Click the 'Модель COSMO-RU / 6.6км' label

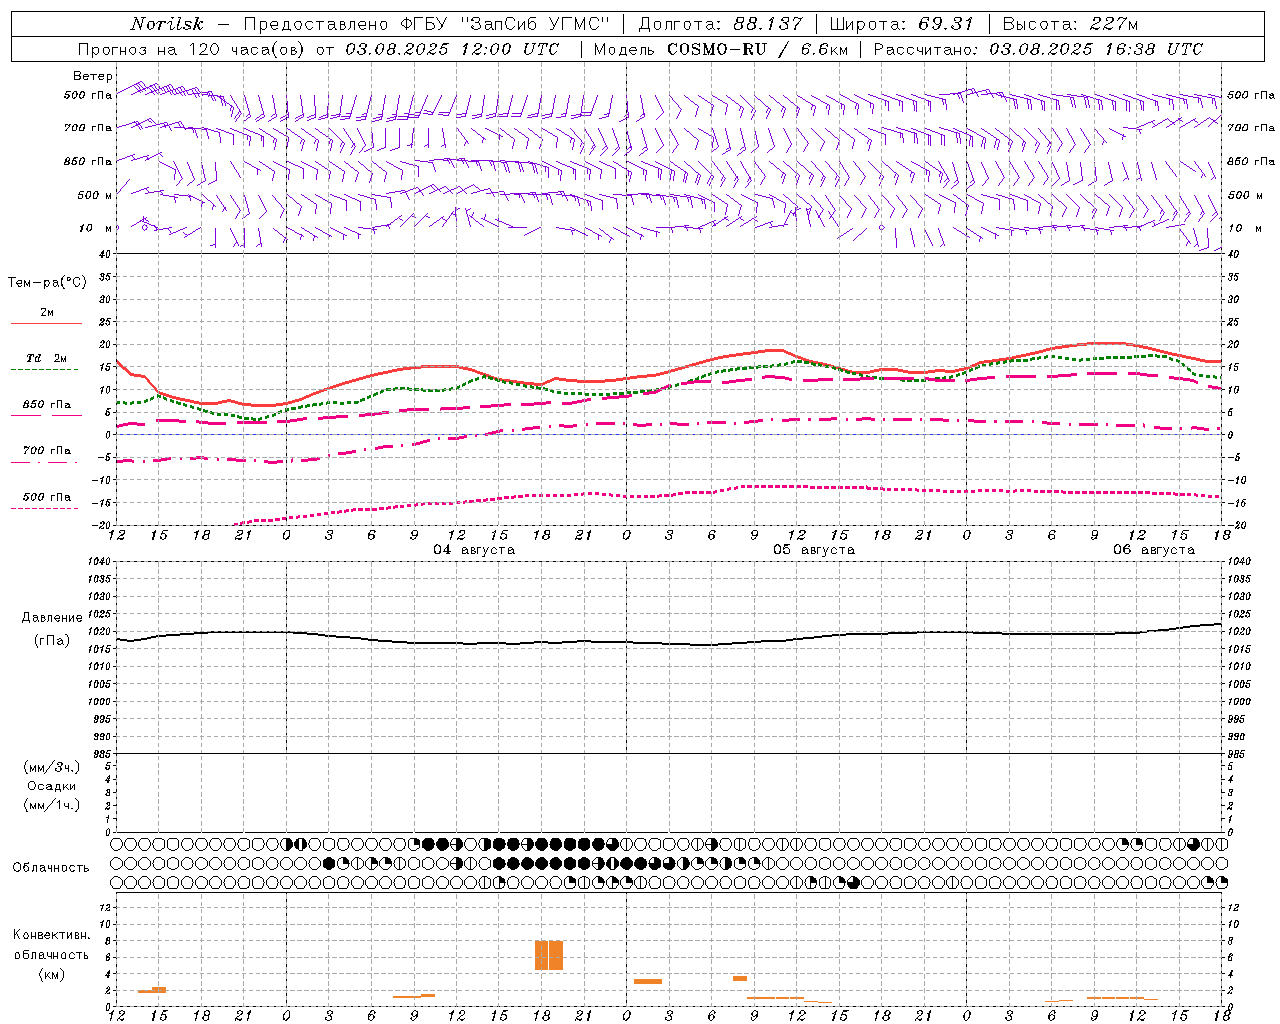tap(721, 49)
